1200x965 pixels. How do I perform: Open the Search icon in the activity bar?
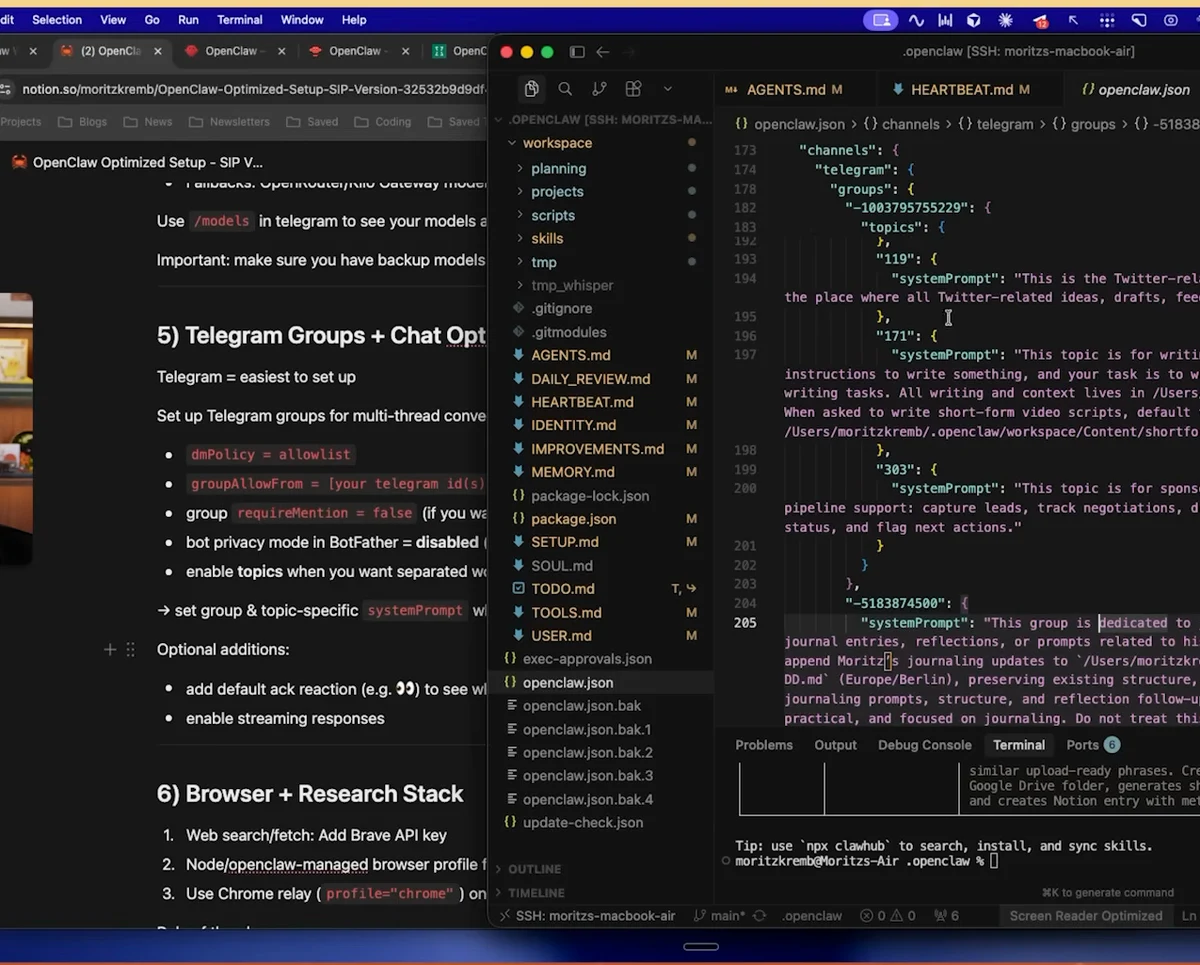tap(565, 88)
